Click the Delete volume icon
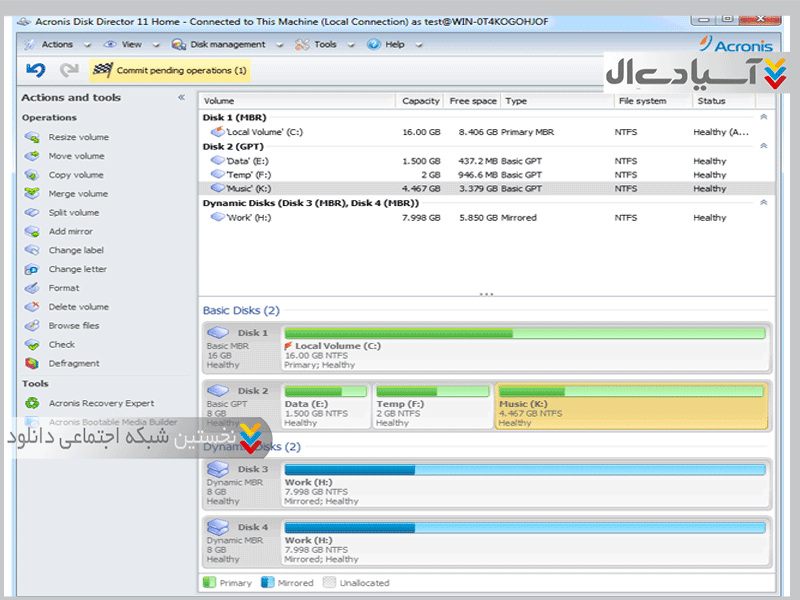800x600 pixels. click(x=31, y=307)
